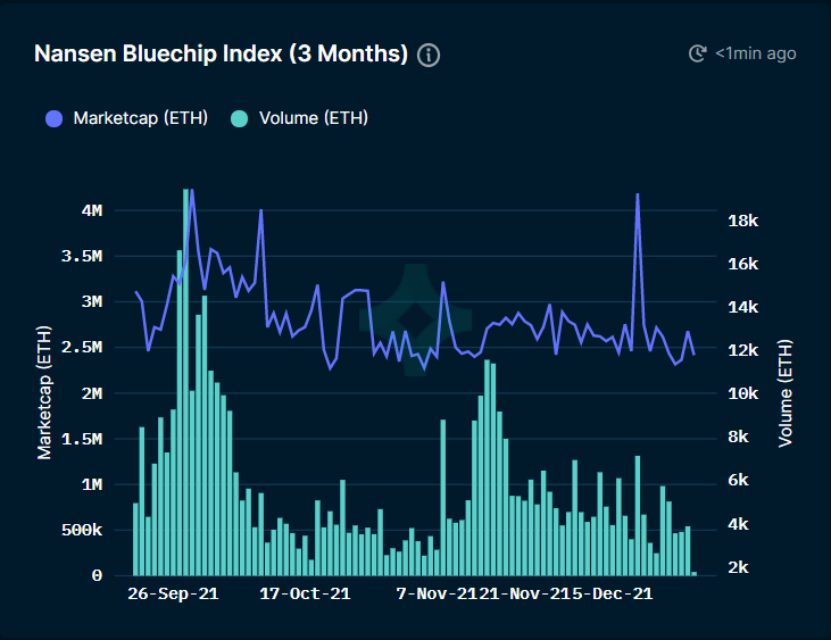Click the '6k' volume axis label

point(738,481)
